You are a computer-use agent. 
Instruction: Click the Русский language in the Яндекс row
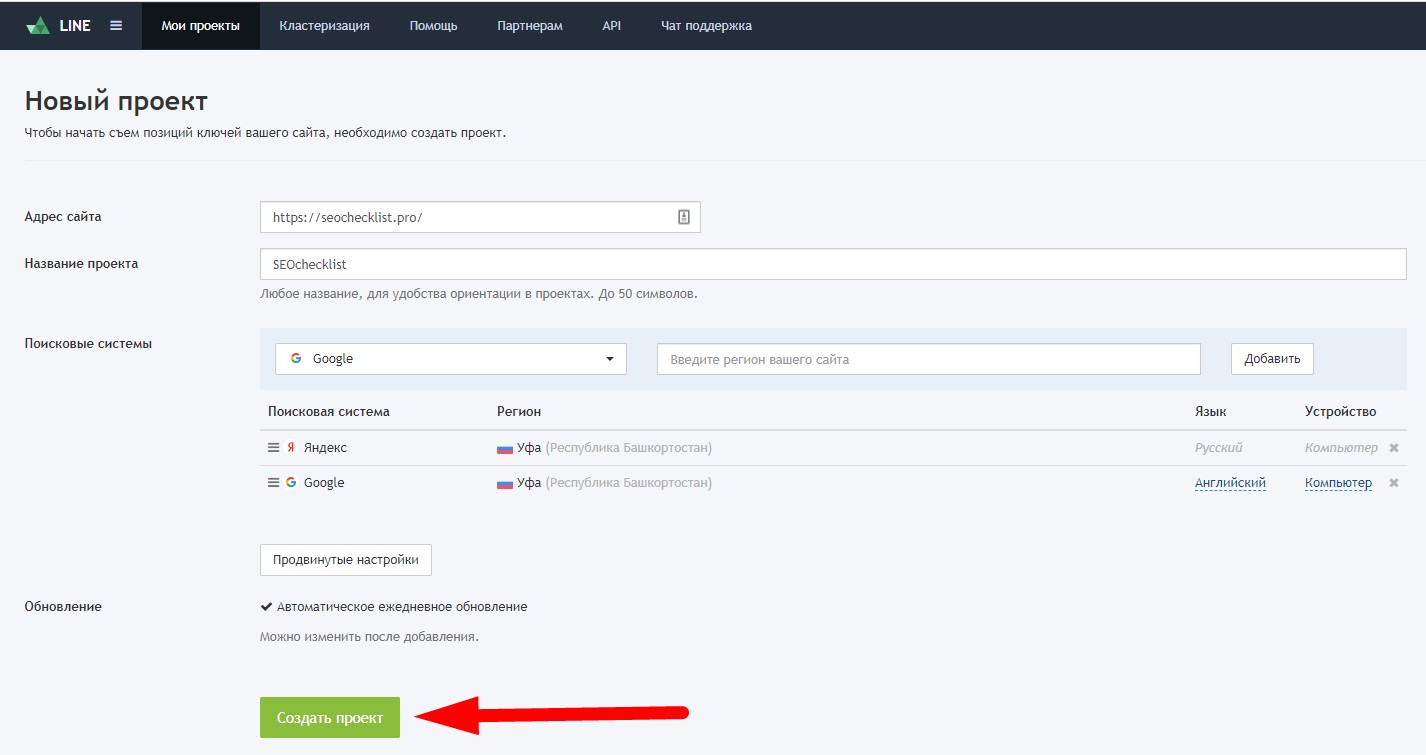click(1219, 448)
